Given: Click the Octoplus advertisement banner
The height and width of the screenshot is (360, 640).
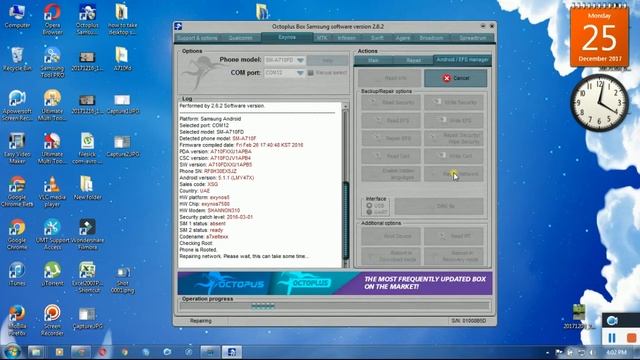Looking at the screenshot, I should [x=335, y=283].
